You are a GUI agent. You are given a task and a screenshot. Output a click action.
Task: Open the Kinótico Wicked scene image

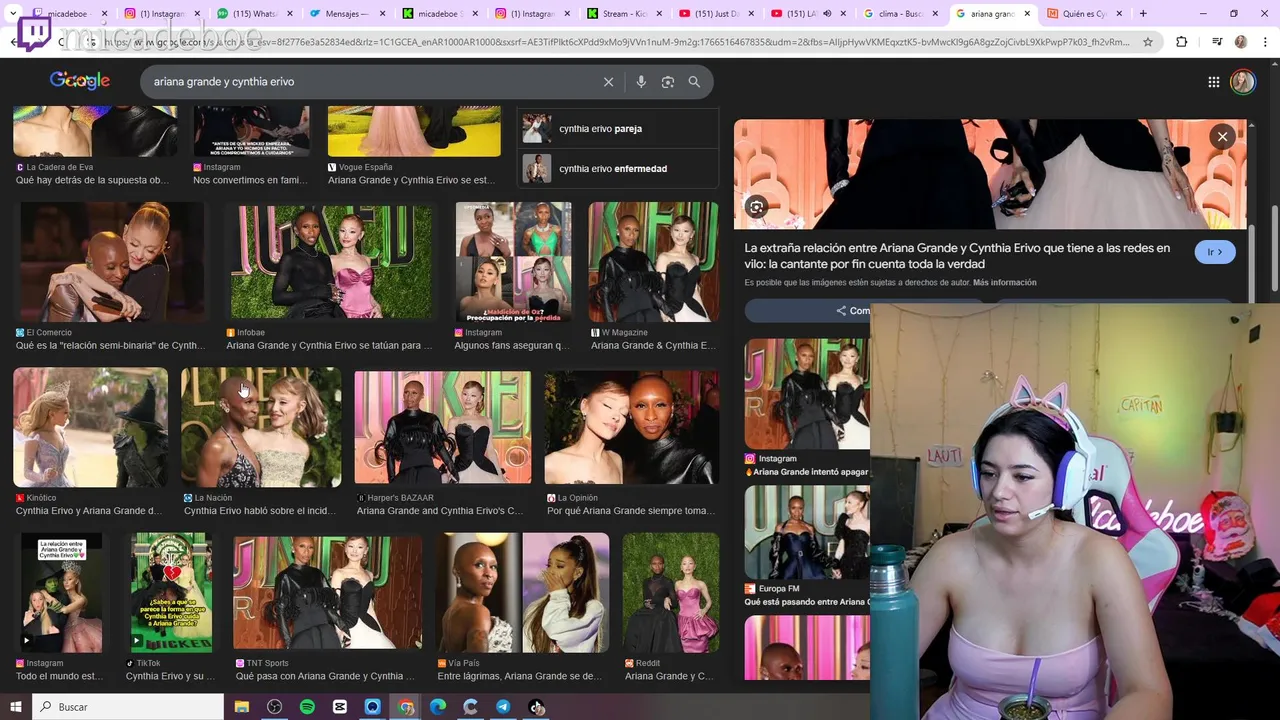click(91, 427)
